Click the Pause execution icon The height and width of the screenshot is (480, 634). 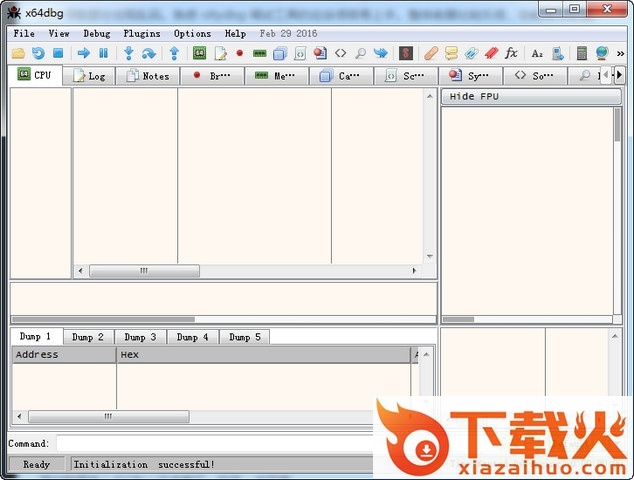pos(104,53)
